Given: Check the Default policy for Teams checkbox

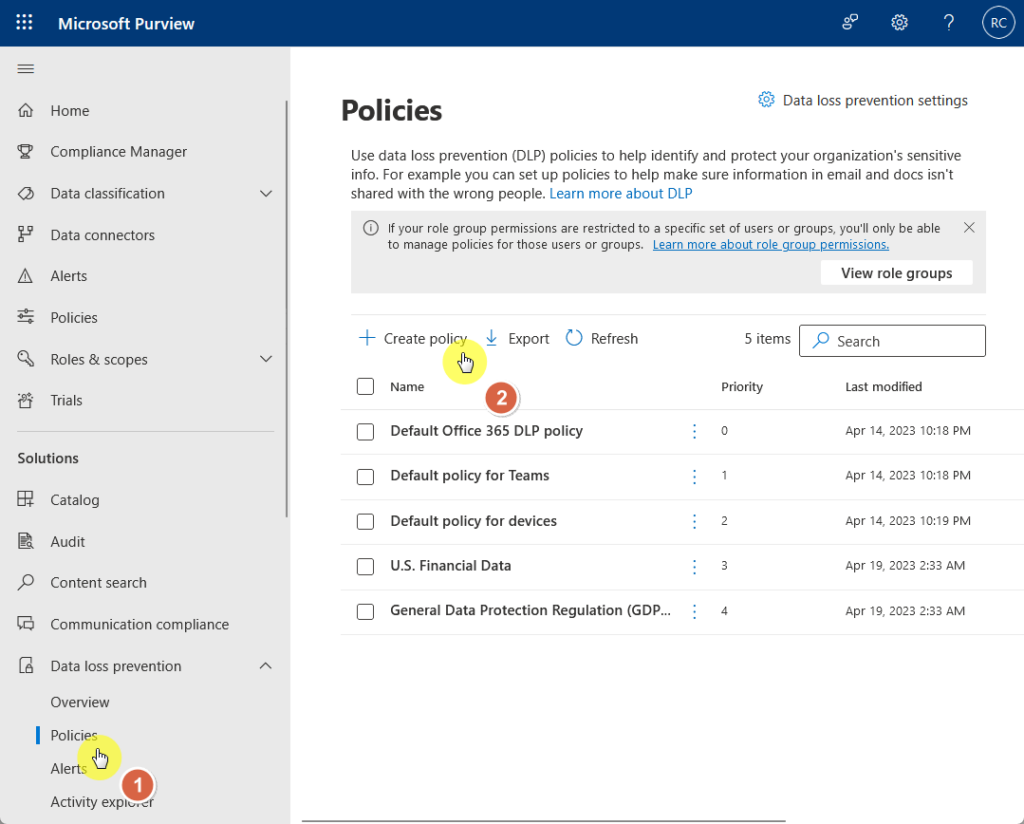Looking at the screenshot, I should (x=366, y=477).
